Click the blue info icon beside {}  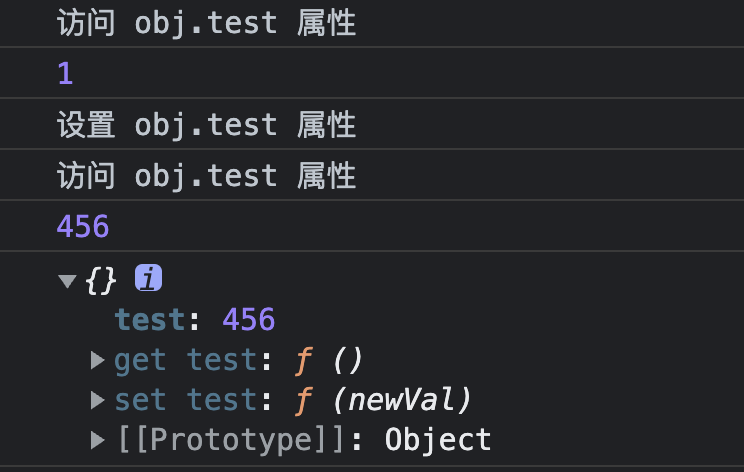tap(148, 278)
